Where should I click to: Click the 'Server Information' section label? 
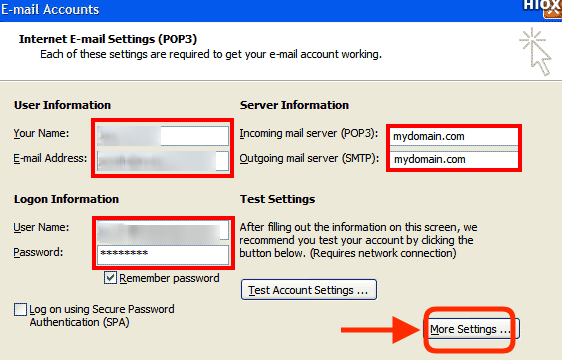(294, 105)
